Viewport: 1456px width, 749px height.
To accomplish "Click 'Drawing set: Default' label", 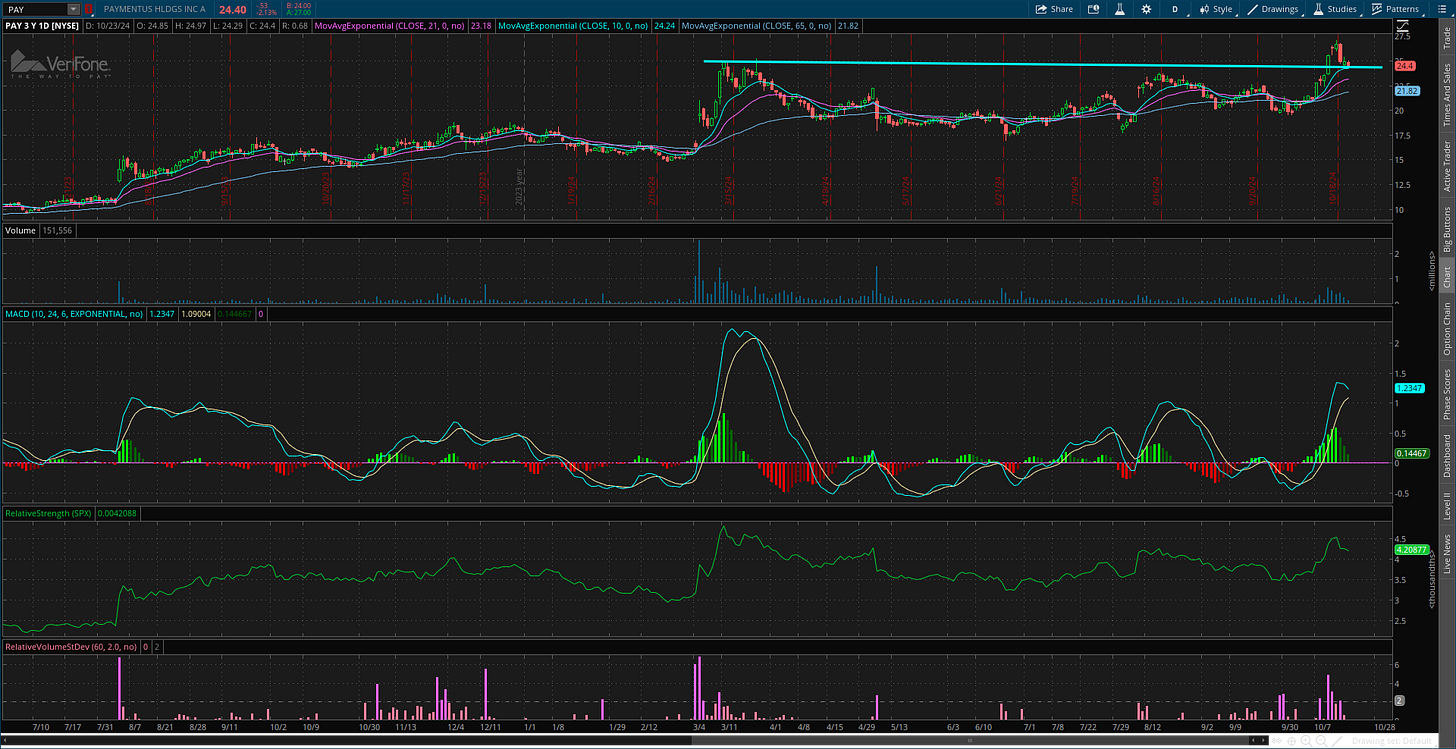I will pos(1392,741).
